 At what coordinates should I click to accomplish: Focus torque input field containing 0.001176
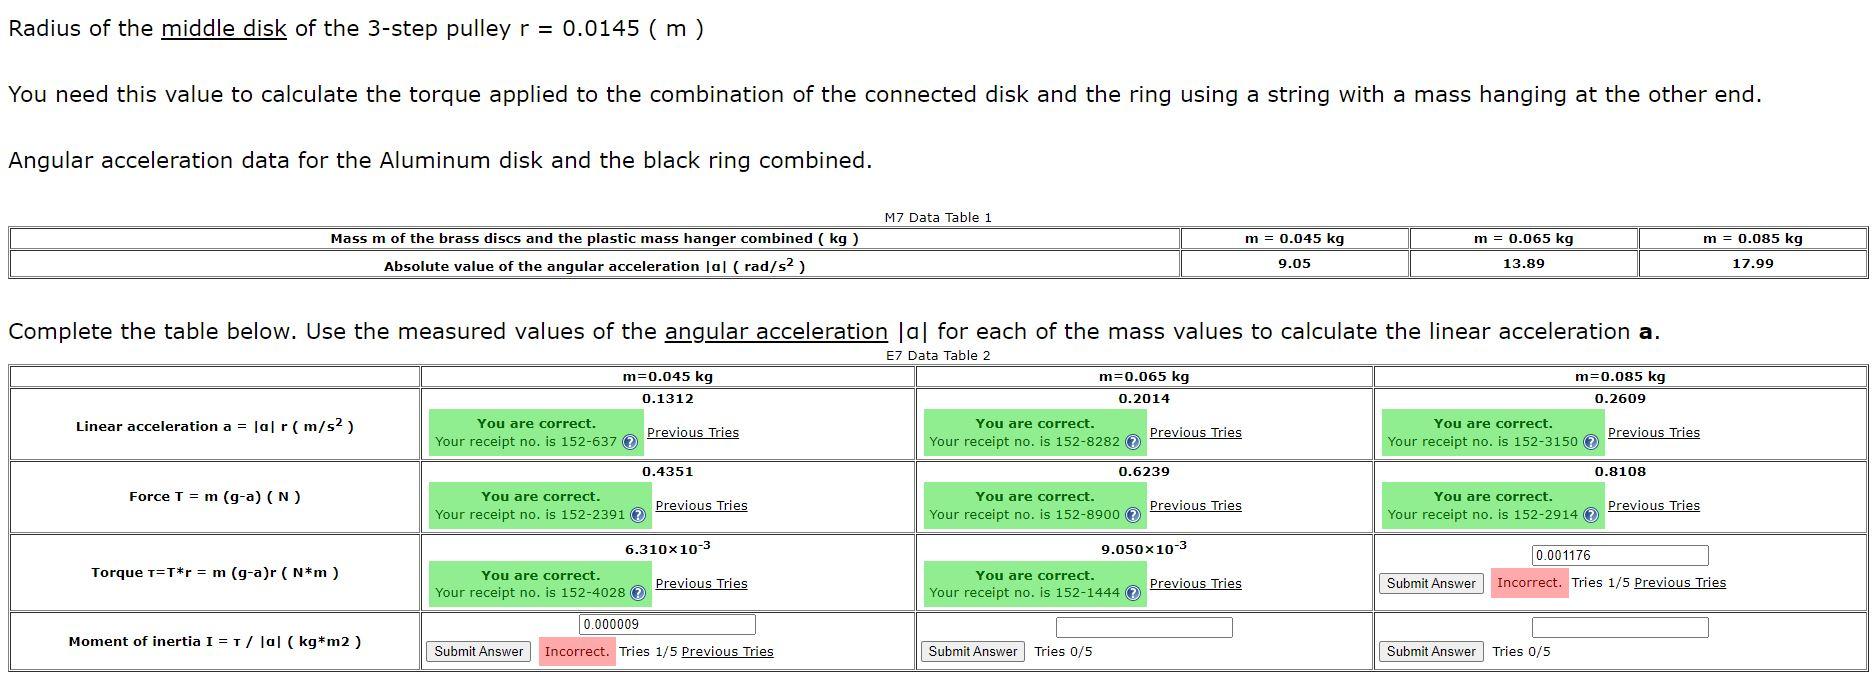1620,556
